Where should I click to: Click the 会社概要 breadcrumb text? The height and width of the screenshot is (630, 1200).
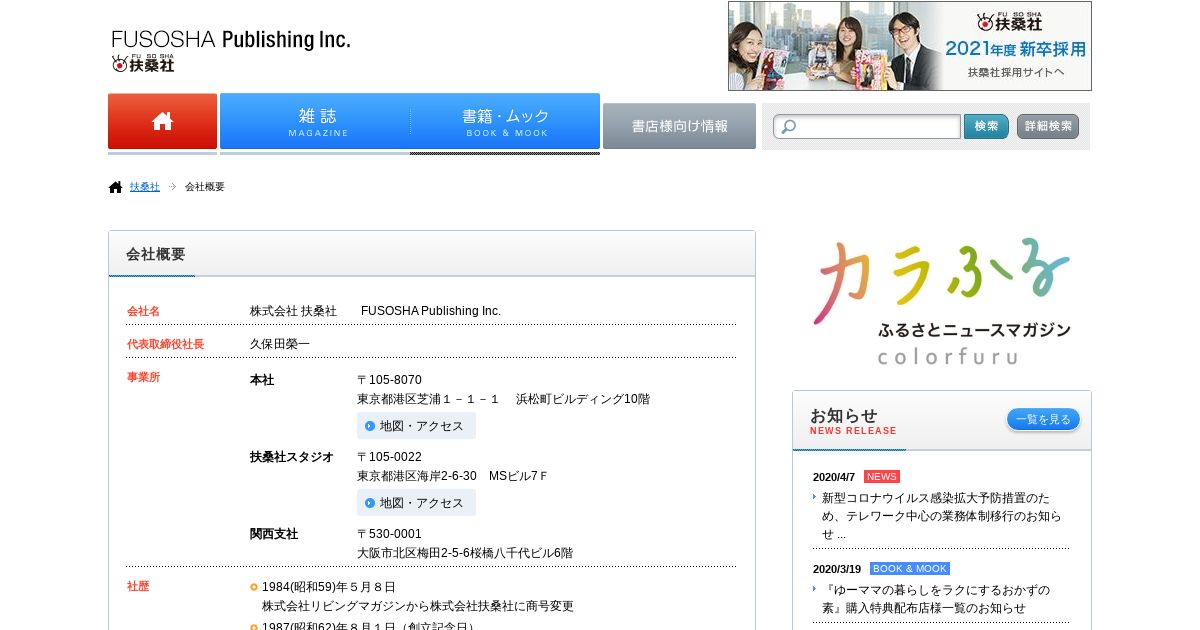[x=205, y=187]
